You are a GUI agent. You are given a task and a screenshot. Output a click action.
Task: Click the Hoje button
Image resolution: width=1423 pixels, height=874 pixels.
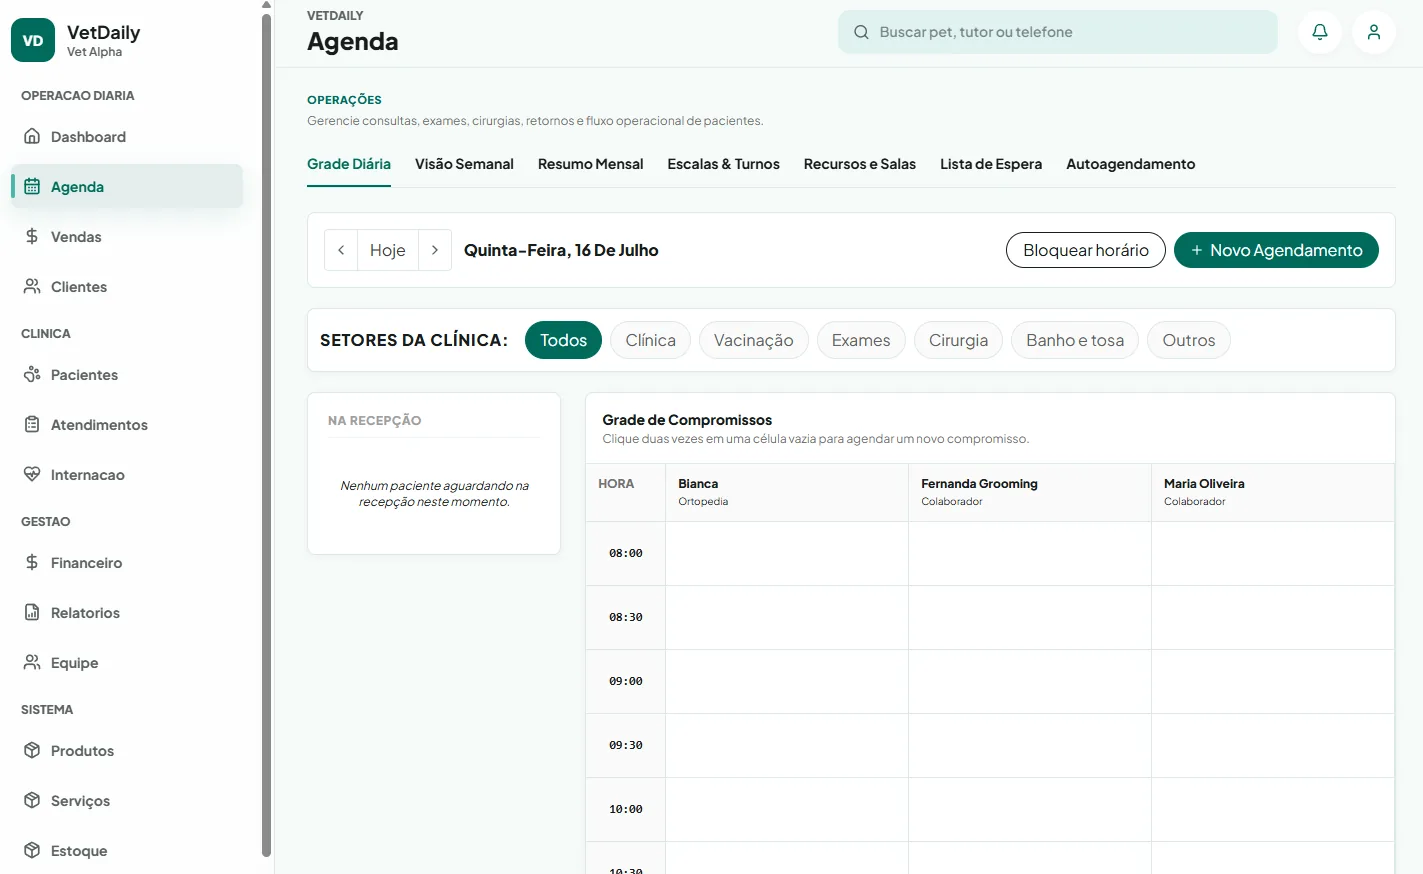pos(388,250)
